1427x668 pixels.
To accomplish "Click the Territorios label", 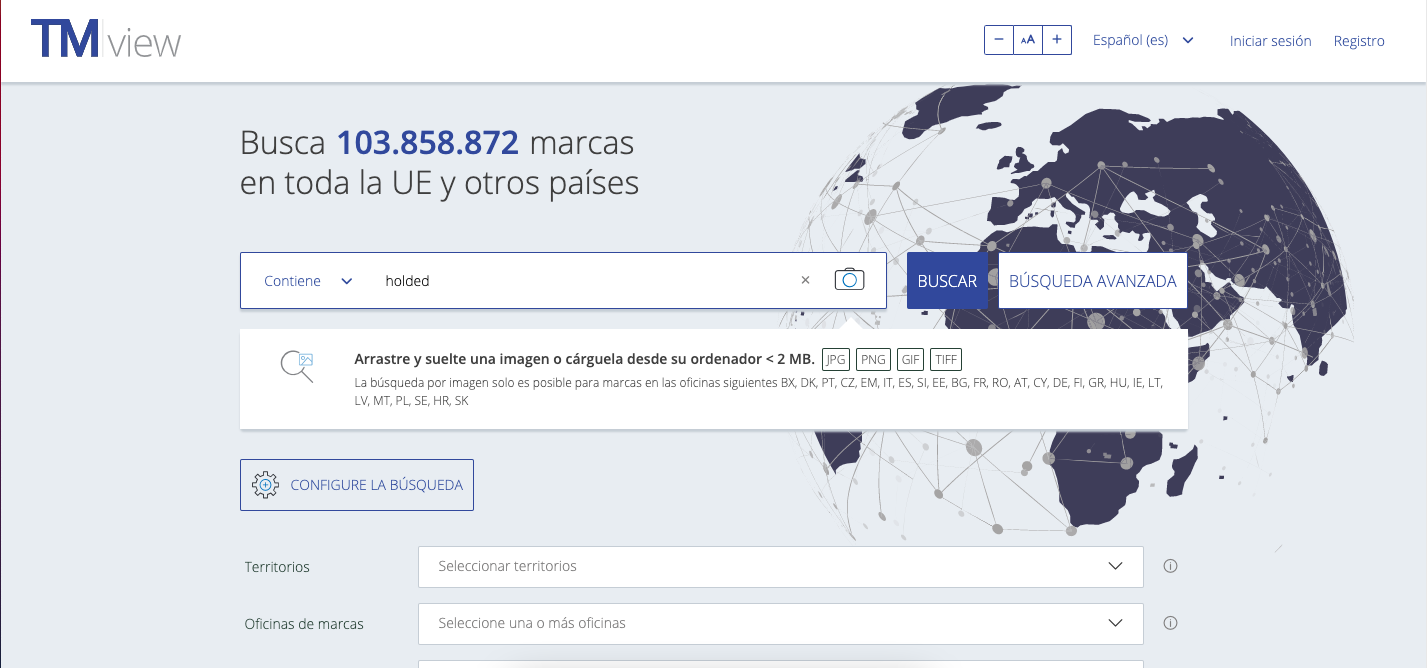I will coord(277,567).
